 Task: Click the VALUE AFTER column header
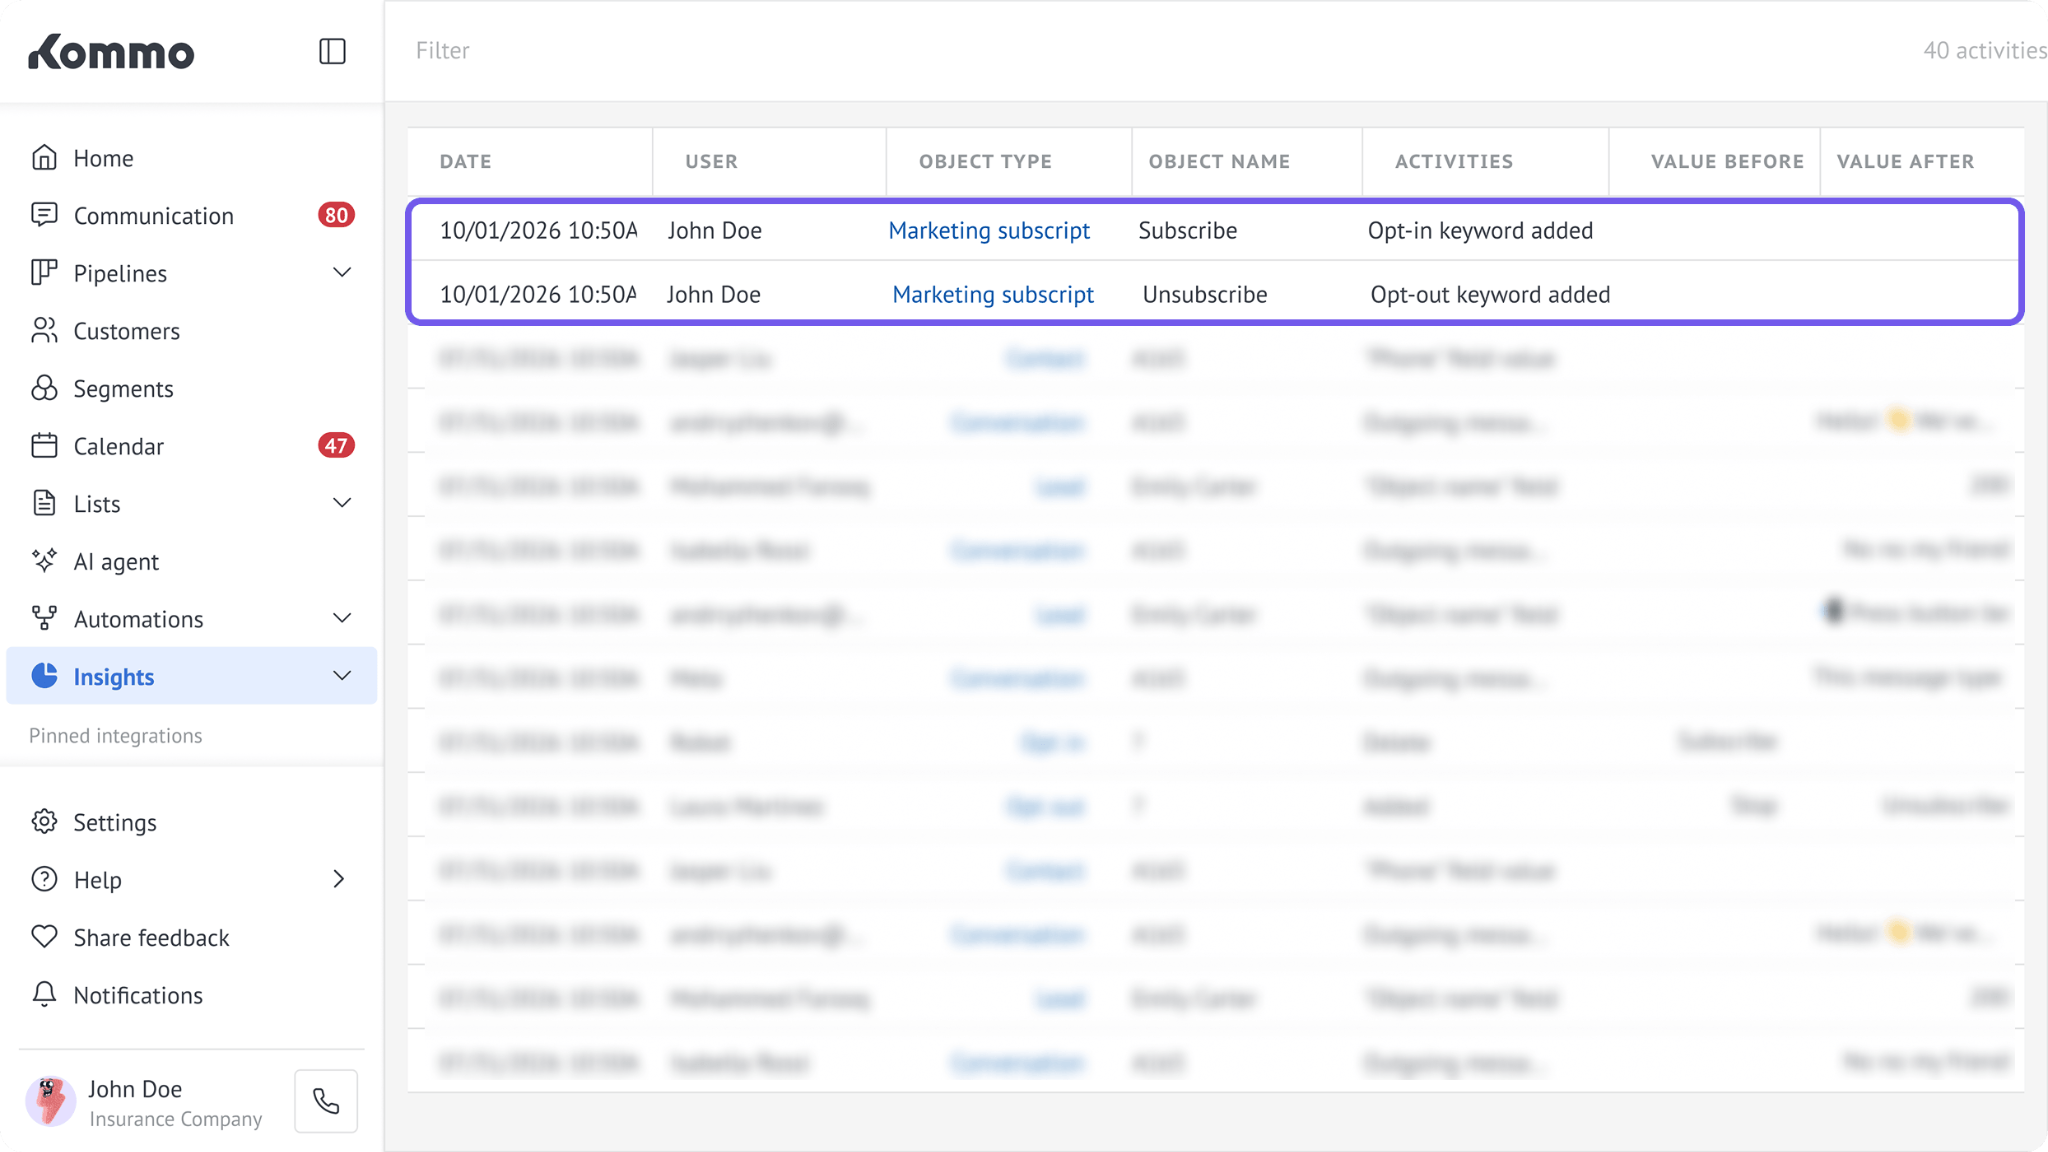1905,161
